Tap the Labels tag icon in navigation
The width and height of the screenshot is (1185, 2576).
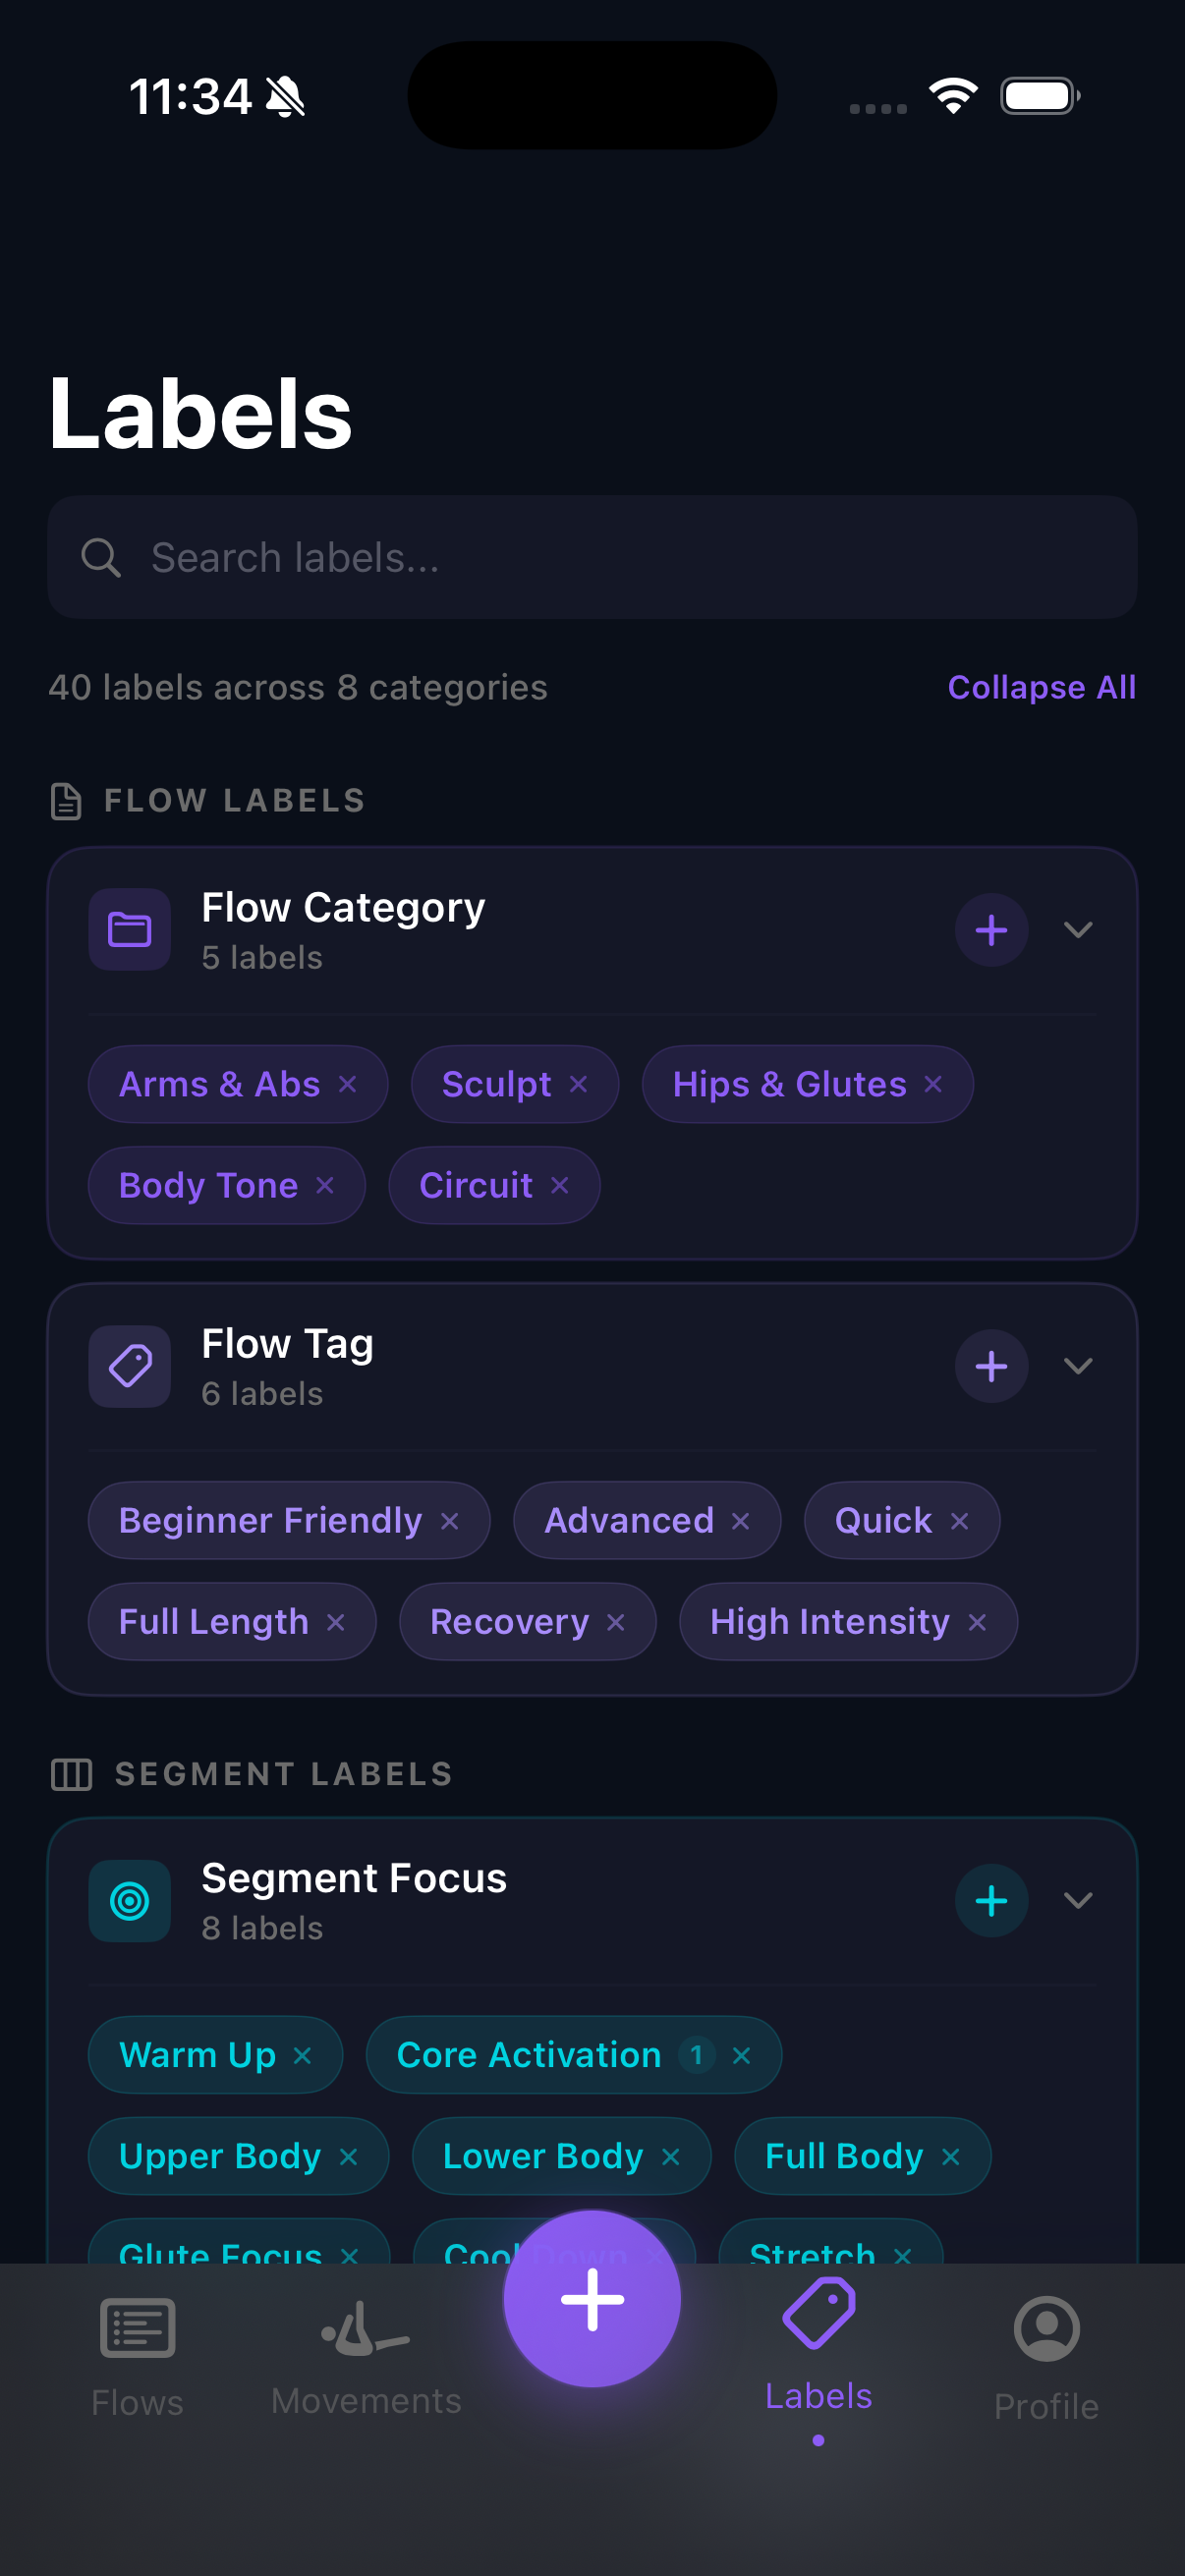click(x=818, y=2320)
